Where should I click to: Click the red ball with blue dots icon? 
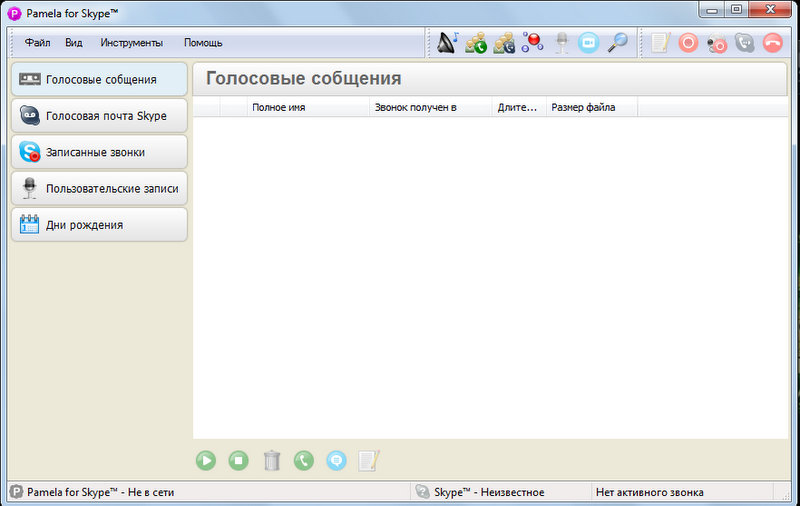(532, 42)
